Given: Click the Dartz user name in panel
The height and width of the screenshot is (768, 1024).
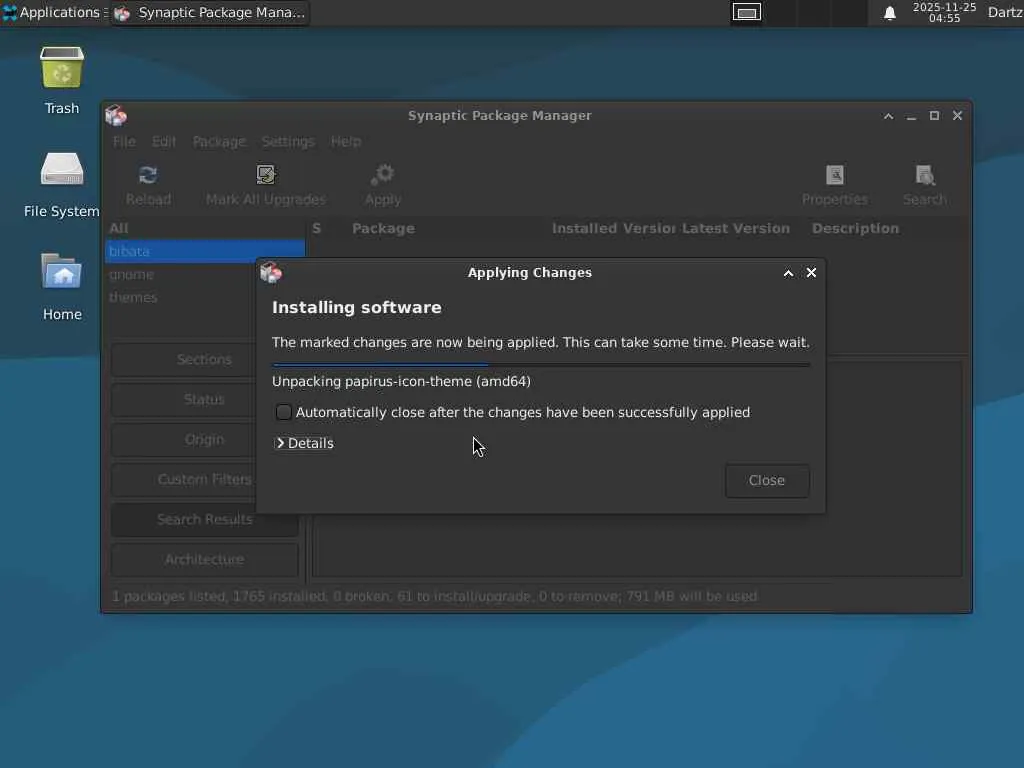Looking at the screenshot, I should click(x=1005, y=12).
